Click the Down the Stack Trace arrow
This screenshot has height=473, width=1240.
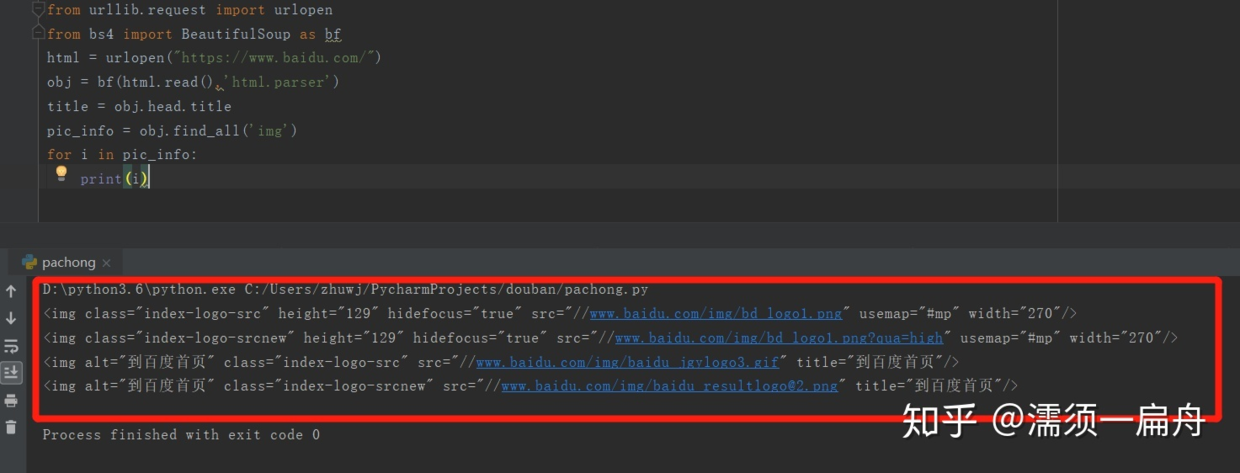[11, 319]
